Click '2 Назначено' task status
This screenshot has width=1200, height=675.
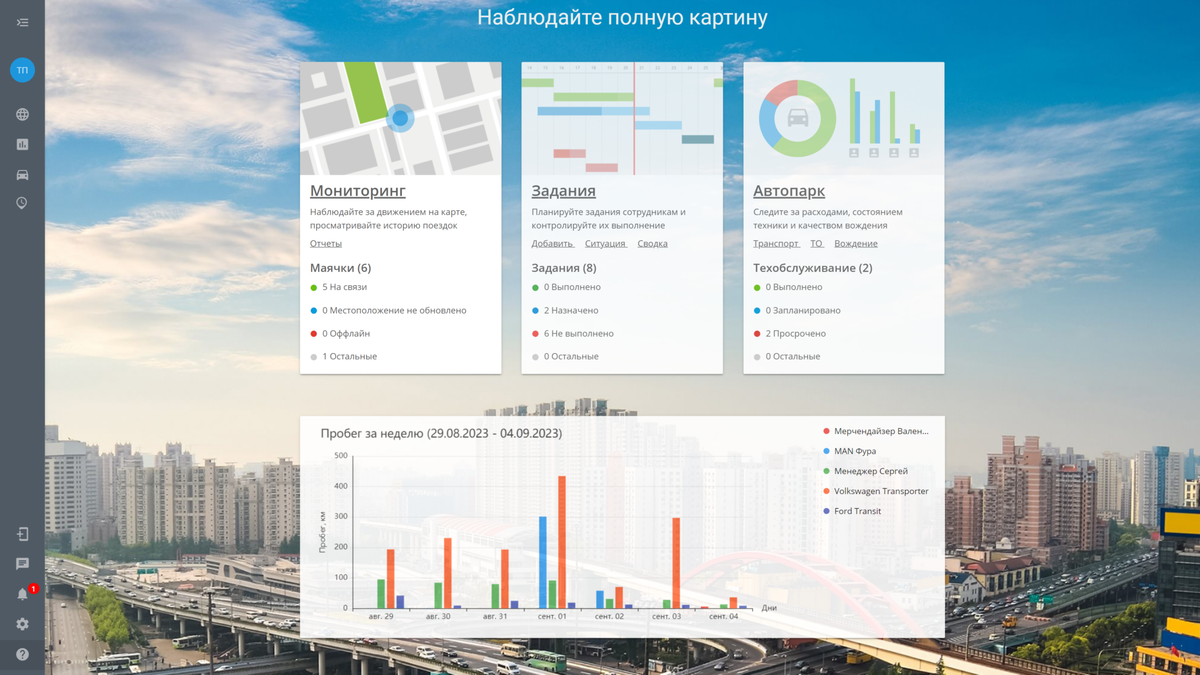pos(565,310)
